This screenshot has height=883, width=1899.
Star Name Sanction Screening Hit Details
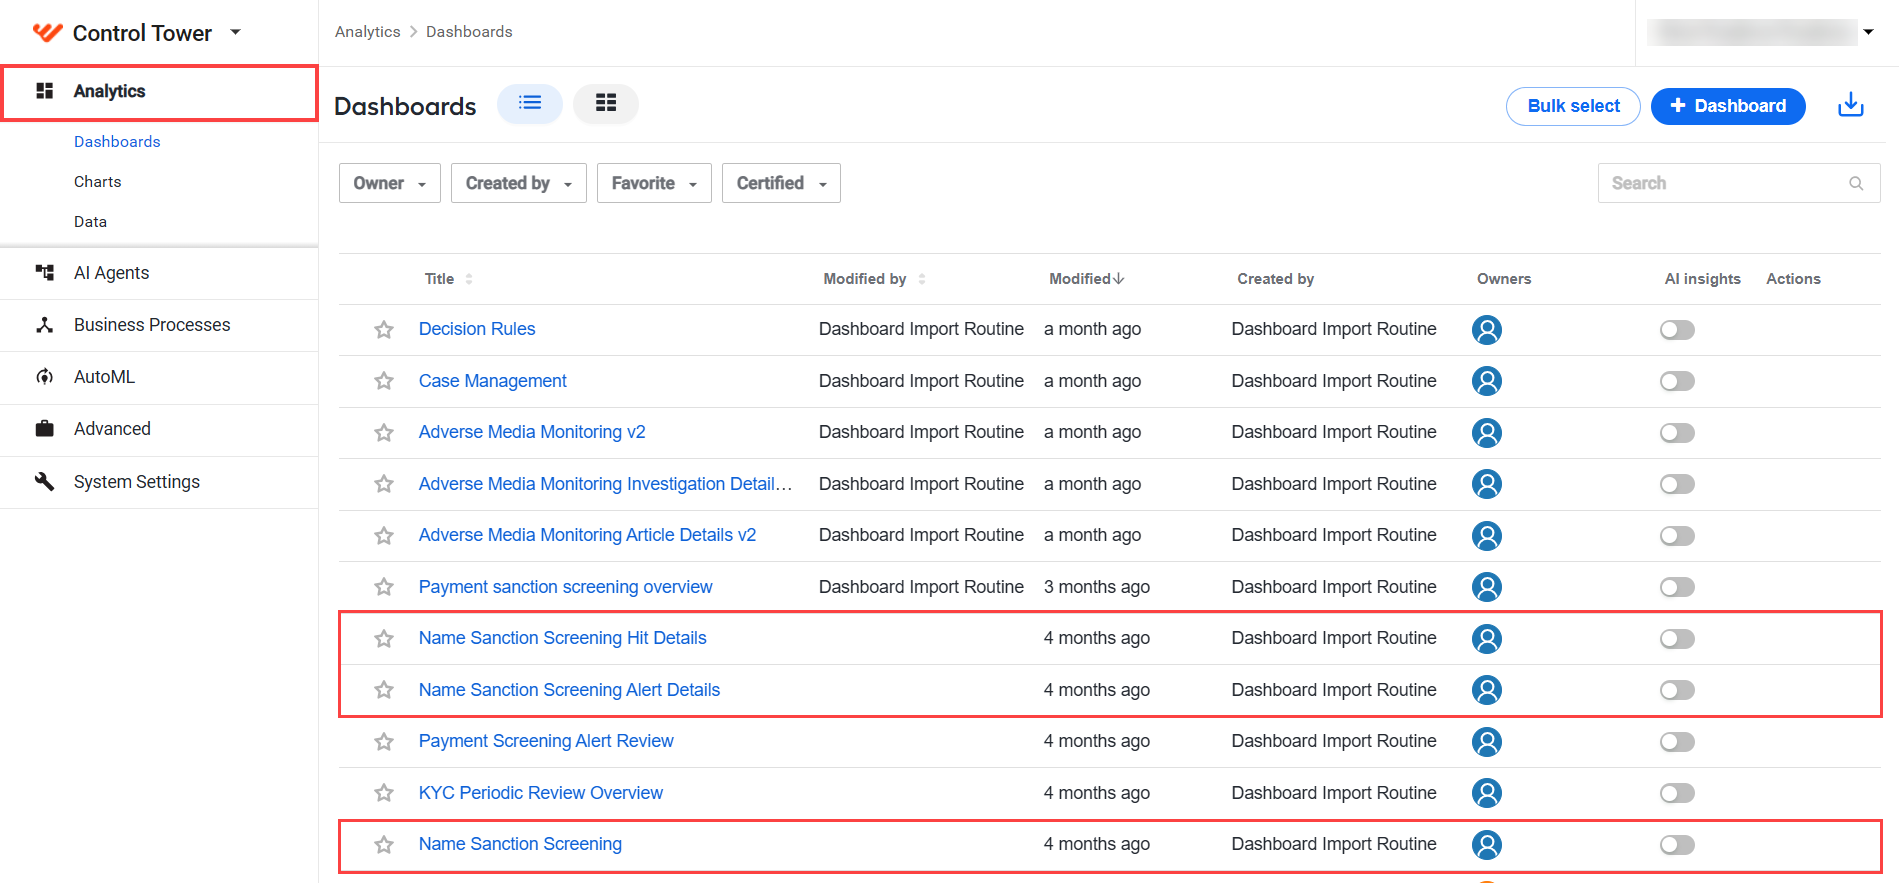pos(384,639)
